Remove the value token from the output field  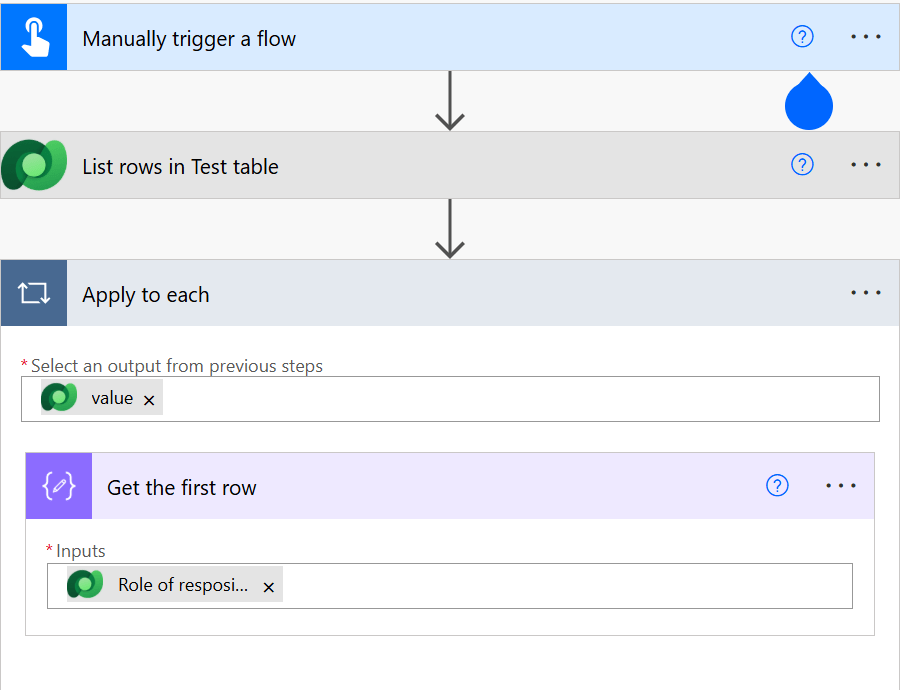pyautogui.click(x=149, y=400)
